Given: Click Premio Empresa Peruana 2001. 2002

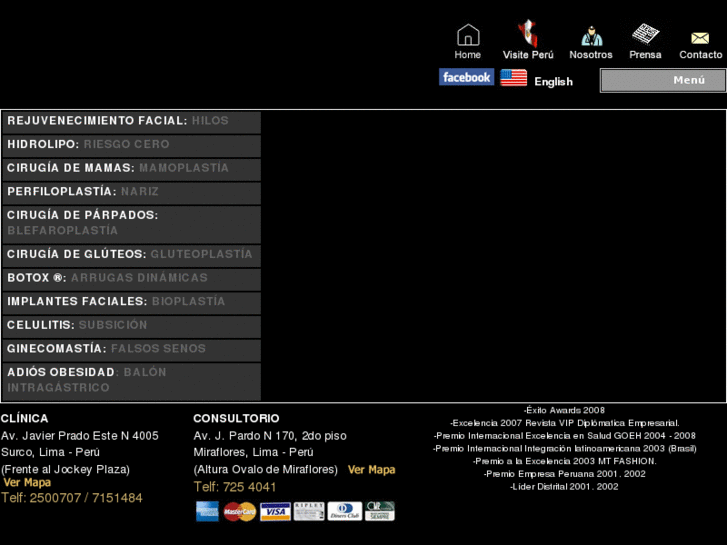Looking at the screenshot, I should 565,474.
